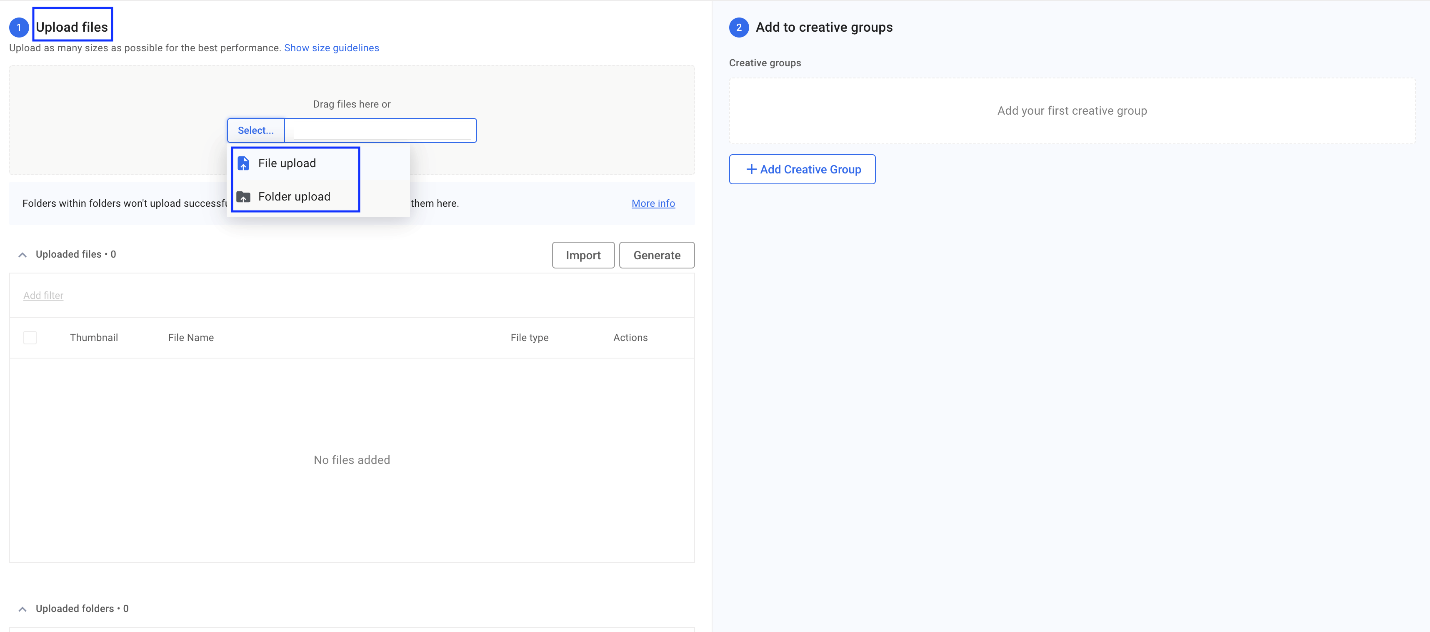Click the File upload icon in dropdown

[243, 163]
